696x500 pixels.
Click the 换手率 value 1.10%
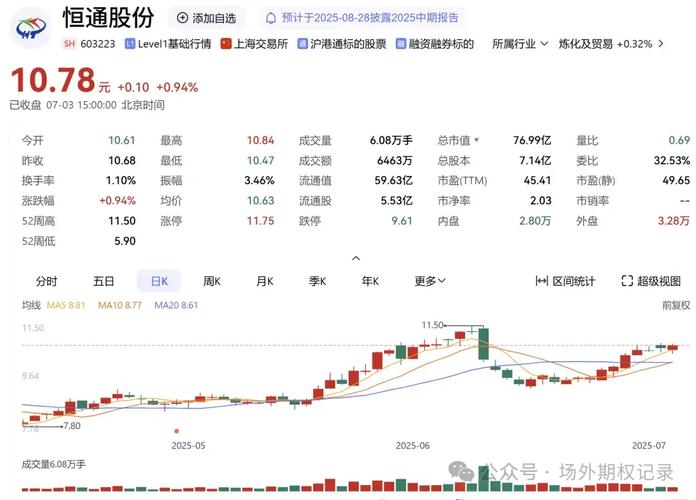(x=121, y=180)
